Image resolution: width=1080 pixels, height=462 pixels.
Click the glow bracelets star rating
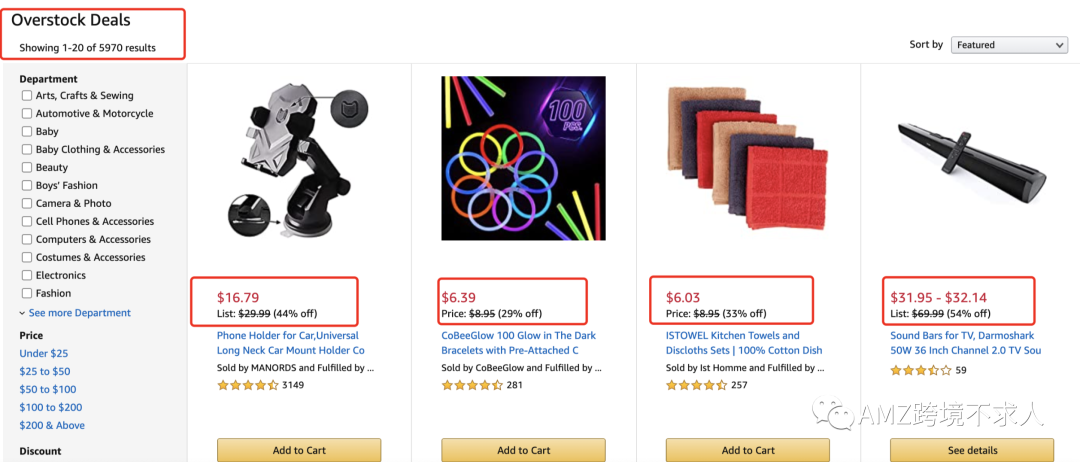pyautogui.click(x=472, y=385)
